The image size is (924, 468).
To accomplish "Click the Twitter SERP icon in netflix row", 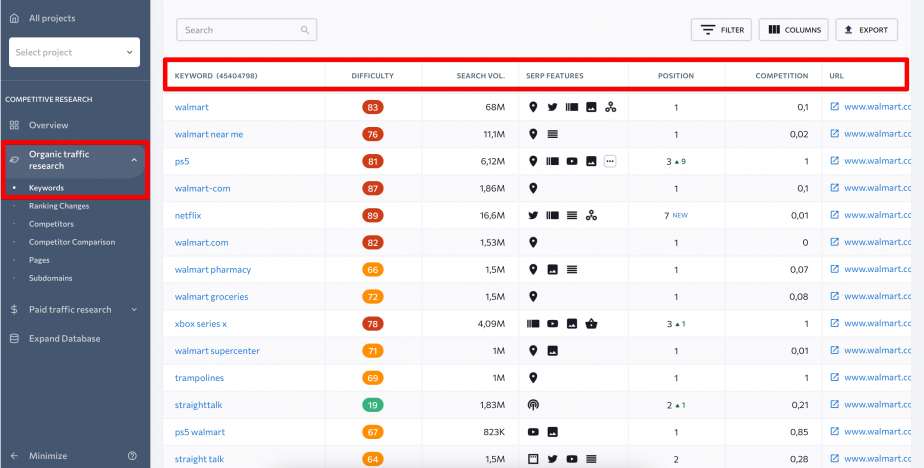I will point(533,216).
